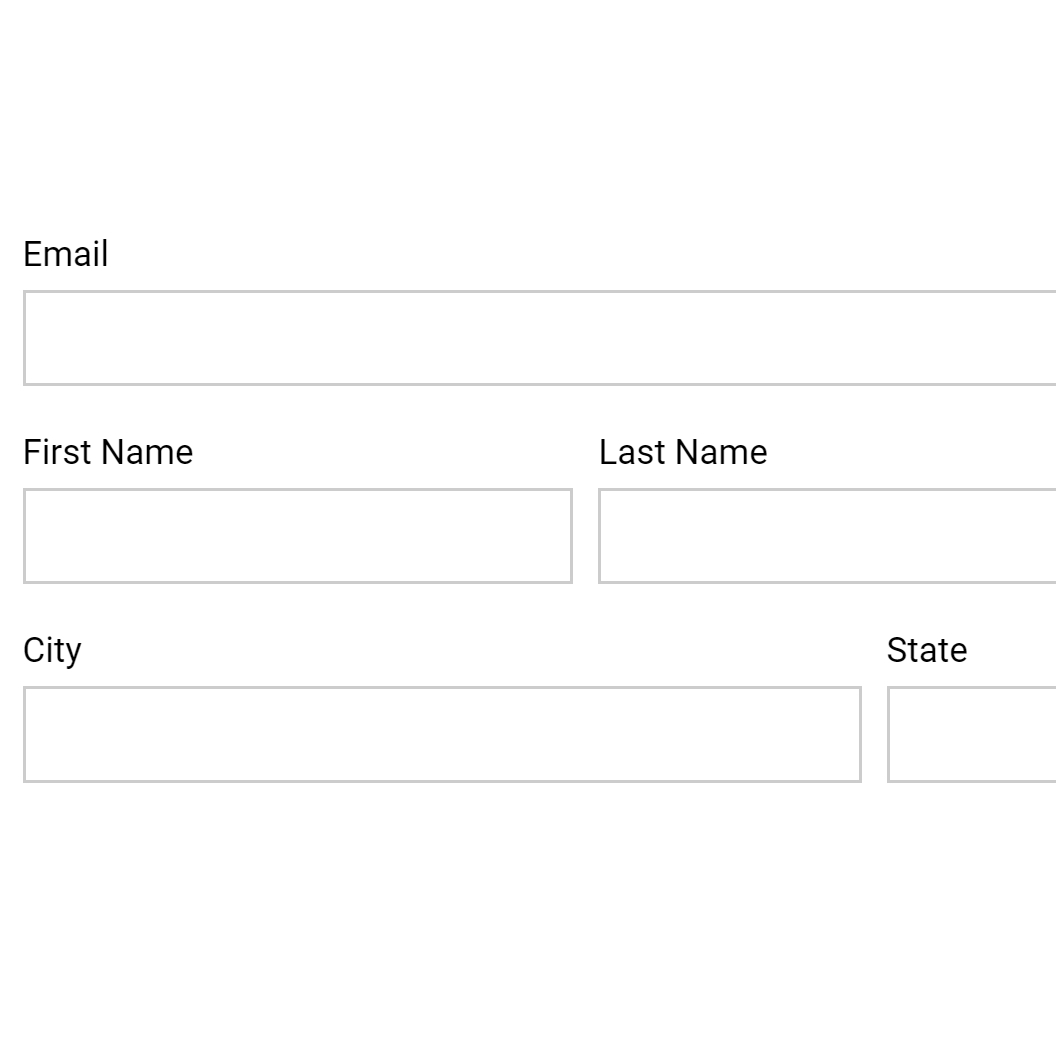
Task: Click the Email label text
Action: tap(66, 254)
